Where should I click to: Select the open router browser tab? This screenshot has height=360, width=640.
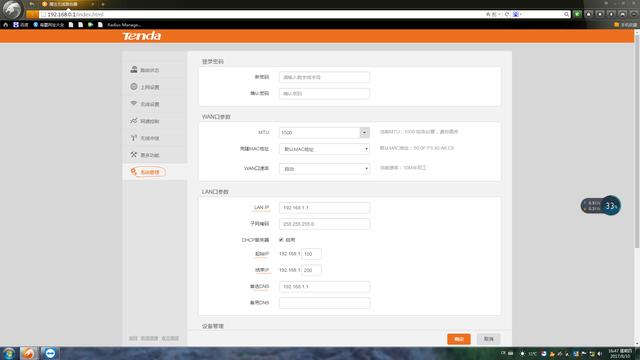[68, 4]
